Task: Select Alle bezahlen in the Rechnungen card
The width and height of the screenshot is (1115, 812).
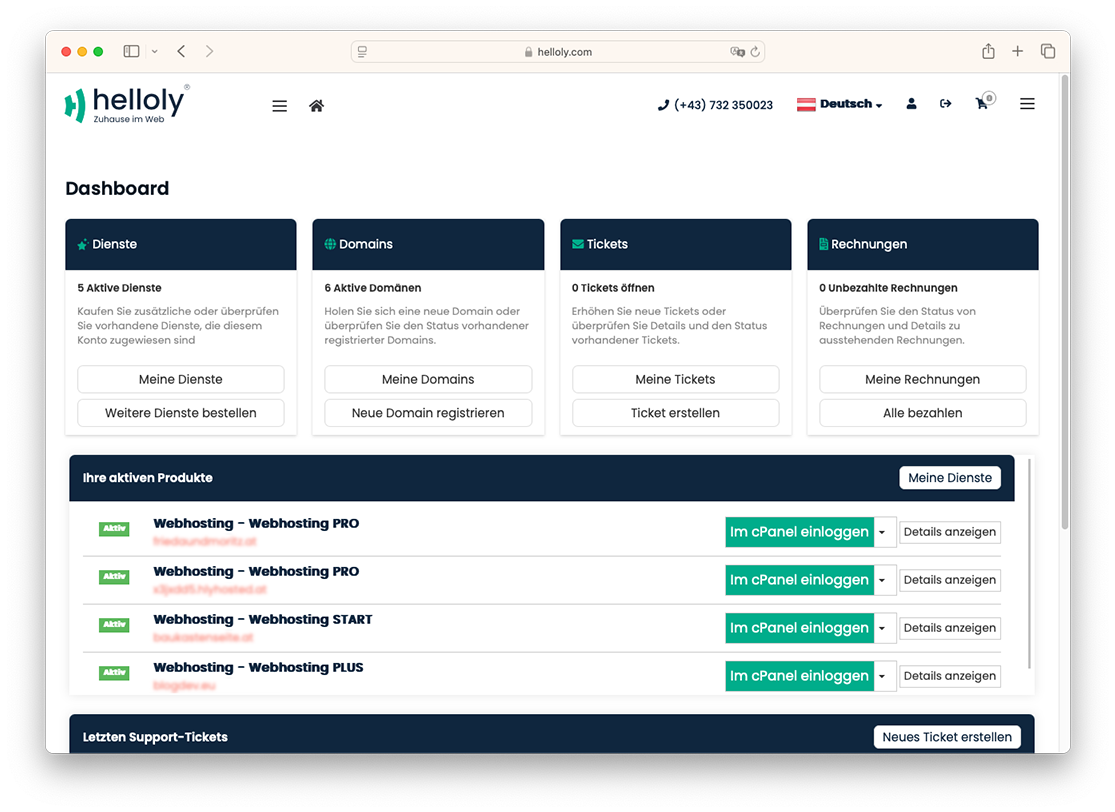Action: 922,412
